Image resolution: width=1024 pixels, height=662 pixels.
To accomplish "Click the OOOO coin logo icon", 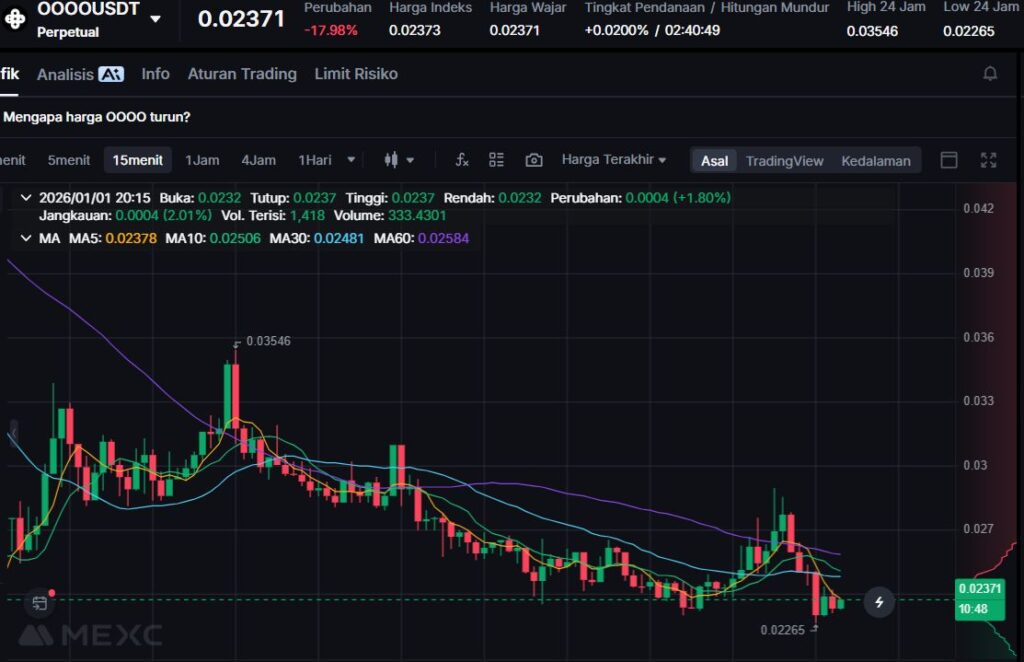I will point(16,19).
